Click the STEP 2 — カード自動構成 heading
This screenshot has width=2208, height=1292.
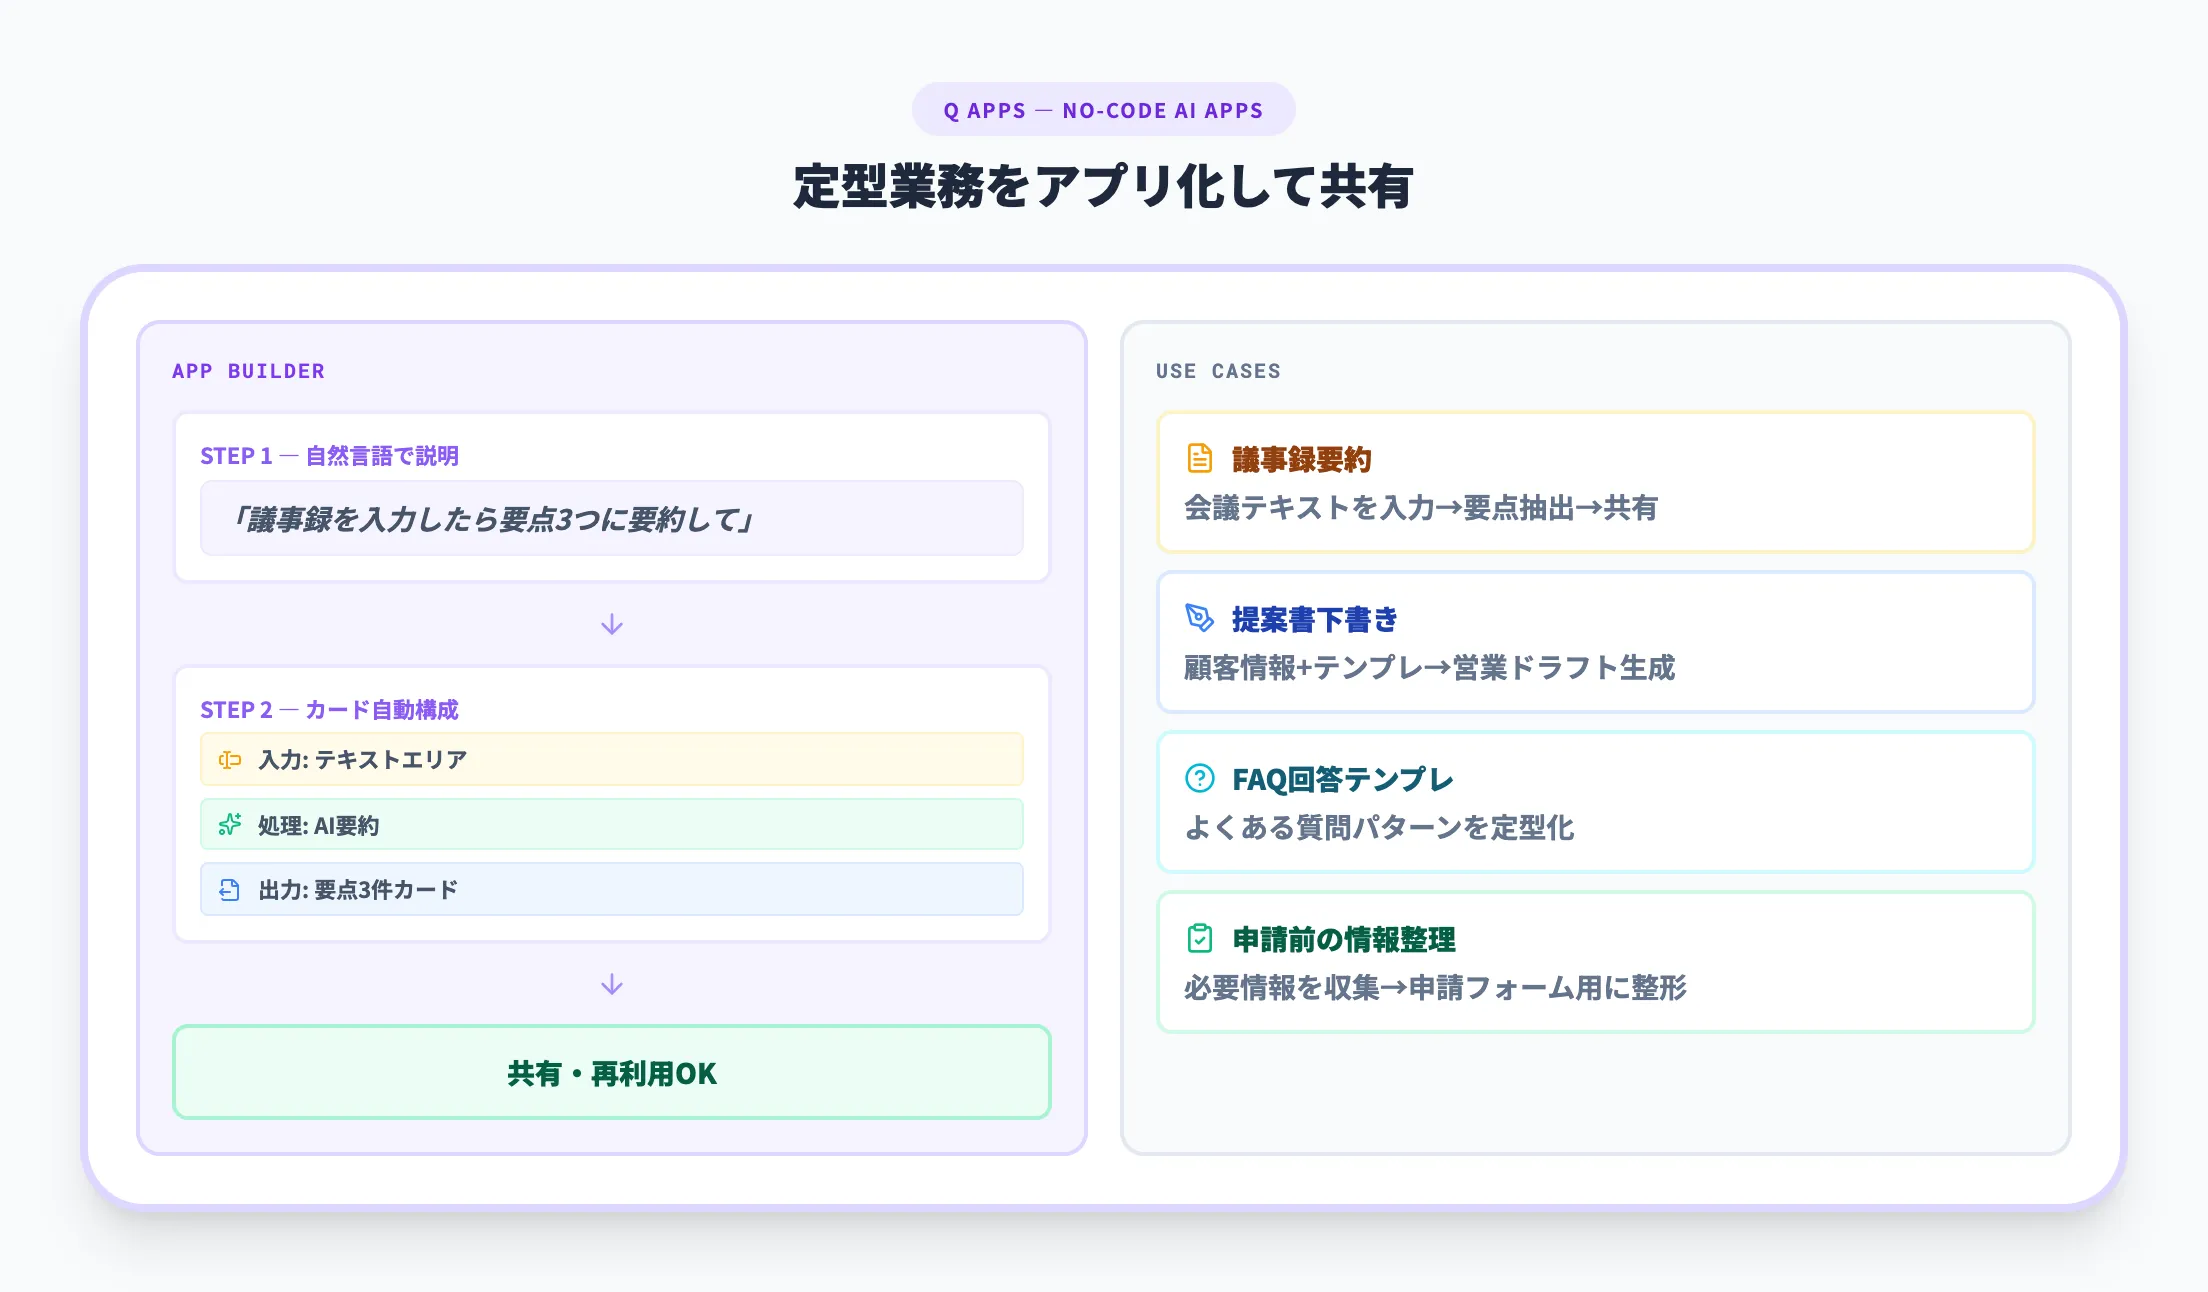[329, 710]
